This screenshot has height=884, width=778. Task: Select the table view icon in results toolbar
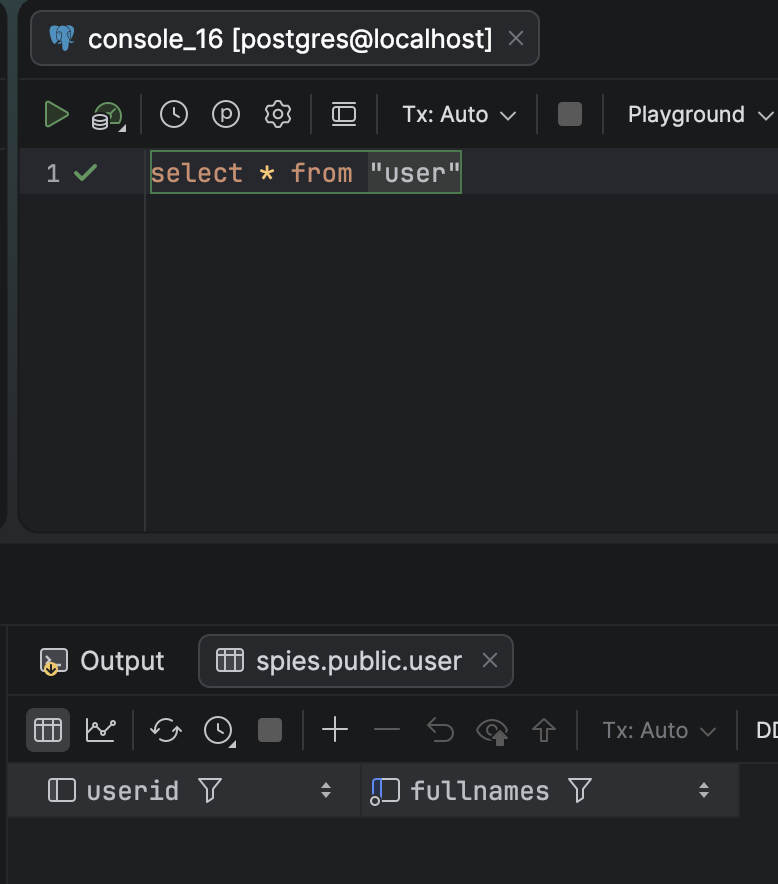48,730
